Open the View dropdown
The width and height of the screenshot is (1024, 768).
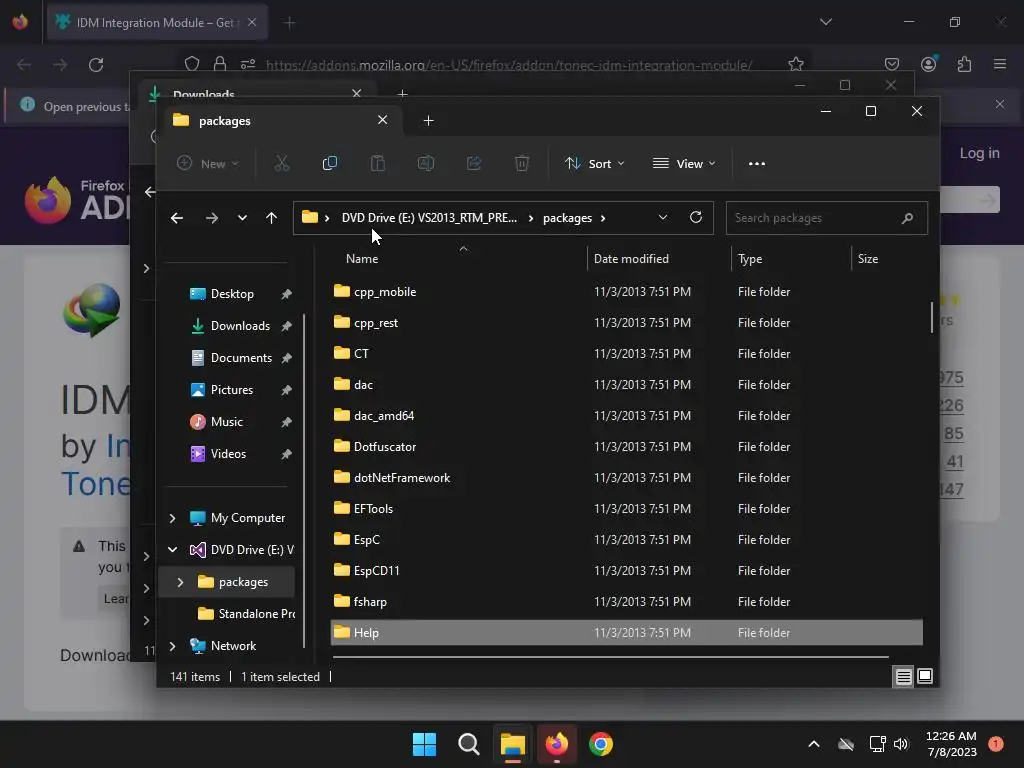(684, 163)
